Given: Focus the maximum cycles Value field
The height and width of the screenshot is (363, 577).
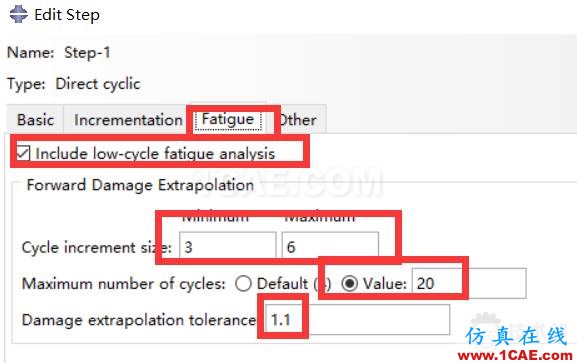Looking at the screenshot, I should [x=469, y=283].
